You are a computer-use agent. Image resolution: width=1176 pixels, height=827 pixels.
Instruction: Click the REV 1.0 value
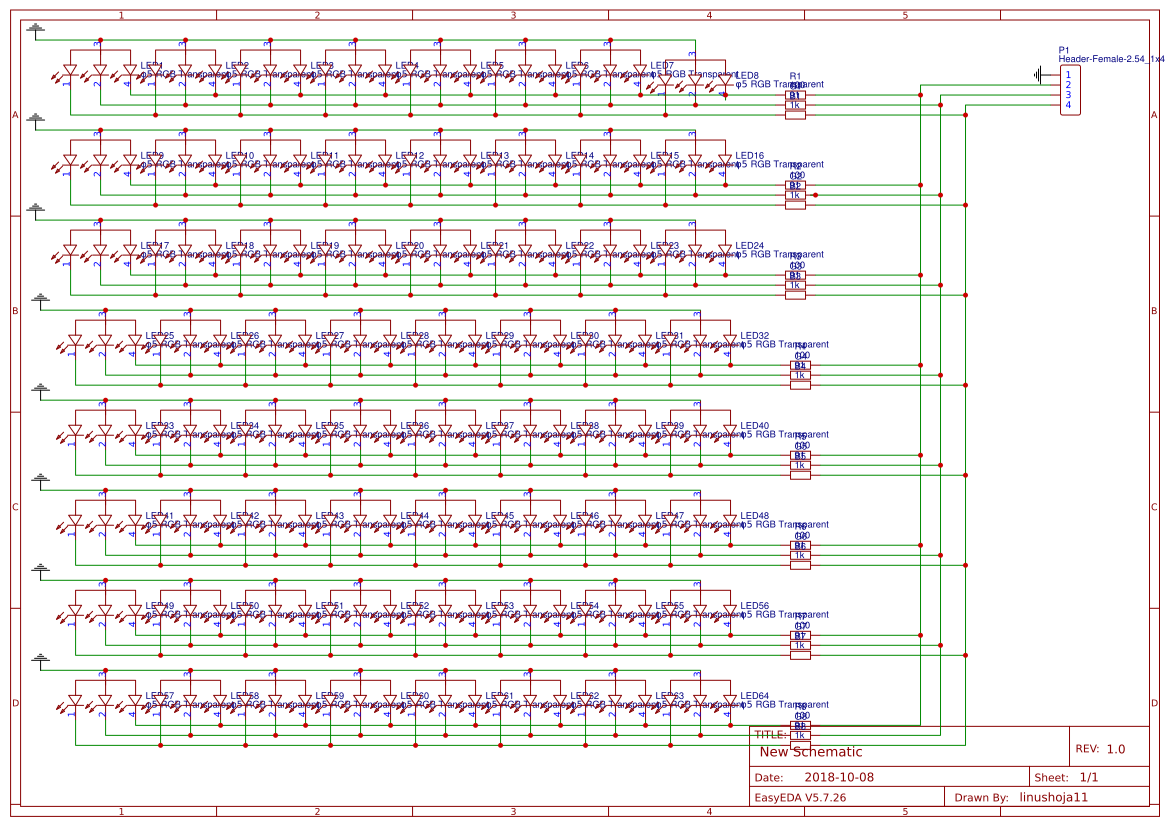(x=1116, y=749)
